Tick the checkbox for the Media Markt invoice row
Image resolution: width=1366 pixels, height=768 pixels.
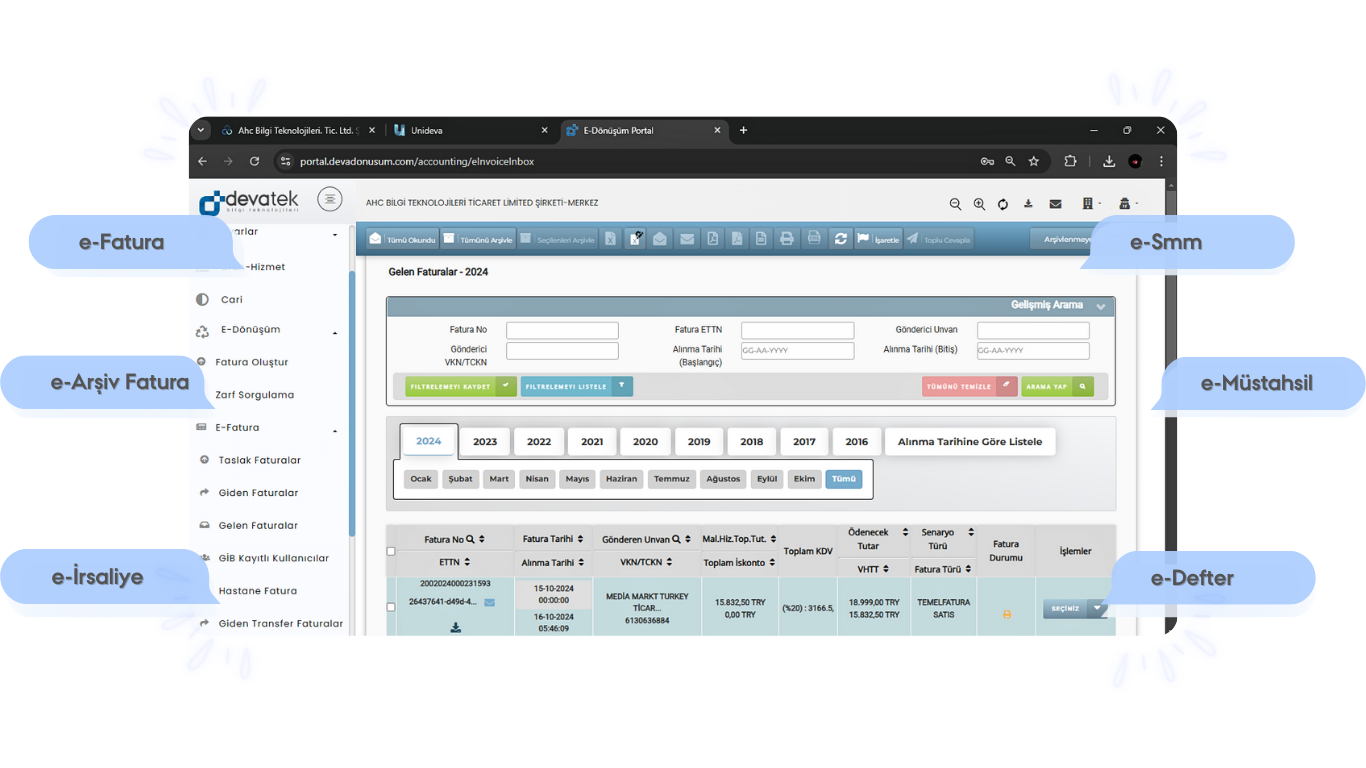click(391, 607)
